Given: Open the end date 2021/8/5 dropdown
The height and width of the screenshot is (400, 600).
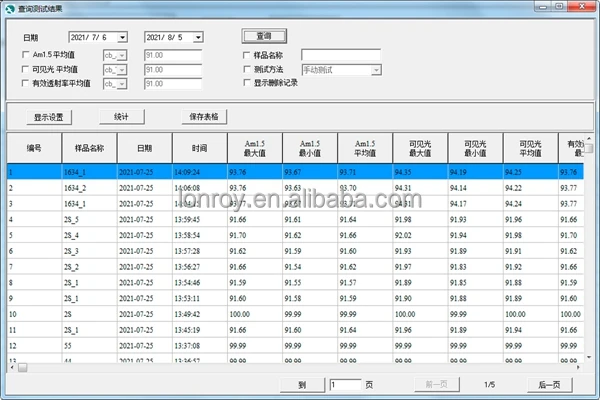Looking at the screenshot, I should (199, 37).
